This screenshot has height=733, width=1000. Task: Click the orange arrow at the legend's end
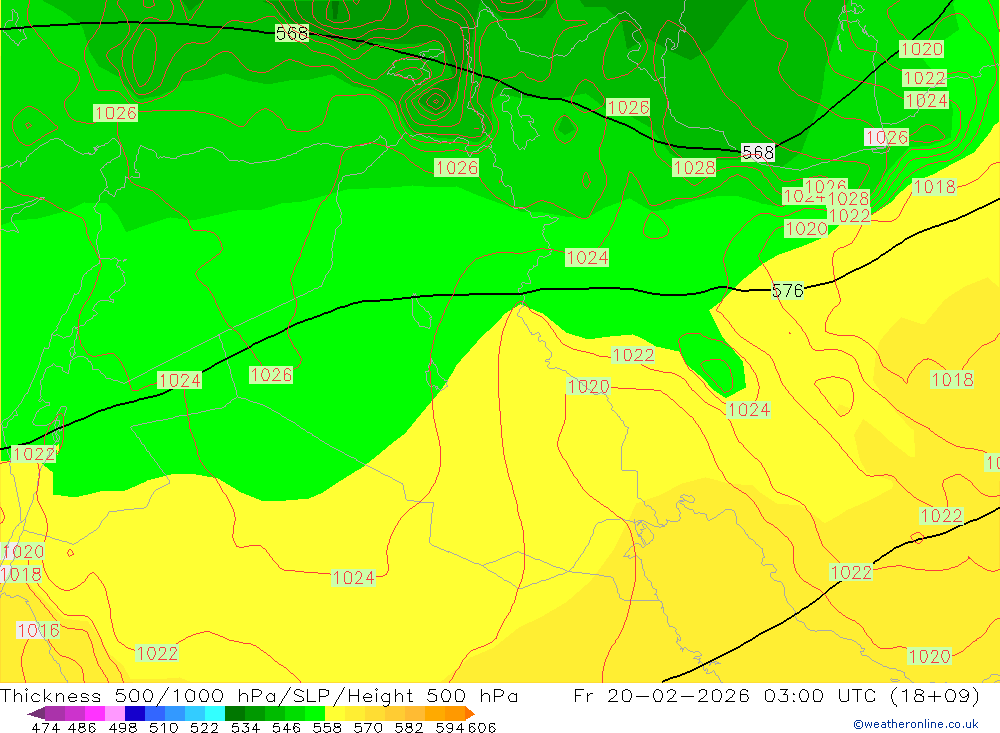(470, 713)
